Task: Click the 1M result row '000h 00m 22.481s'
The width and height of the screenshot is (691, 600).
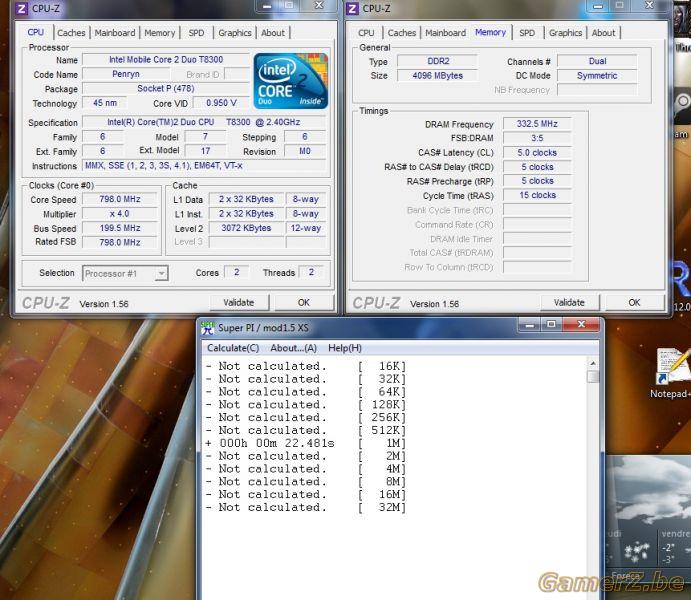Action: click(305, 443)
